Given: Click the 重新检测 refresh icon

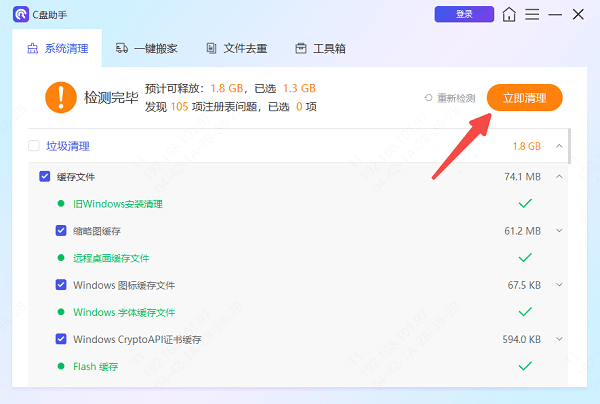Looking at the screenshot, I should 429,98.
